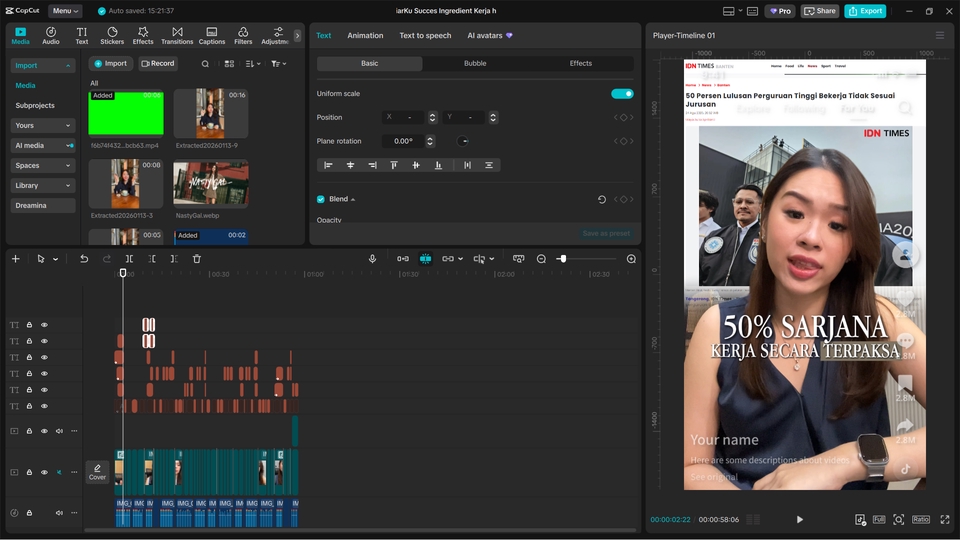Open player panel hamburger menu

pyautogui.click(x=940, y=36)
